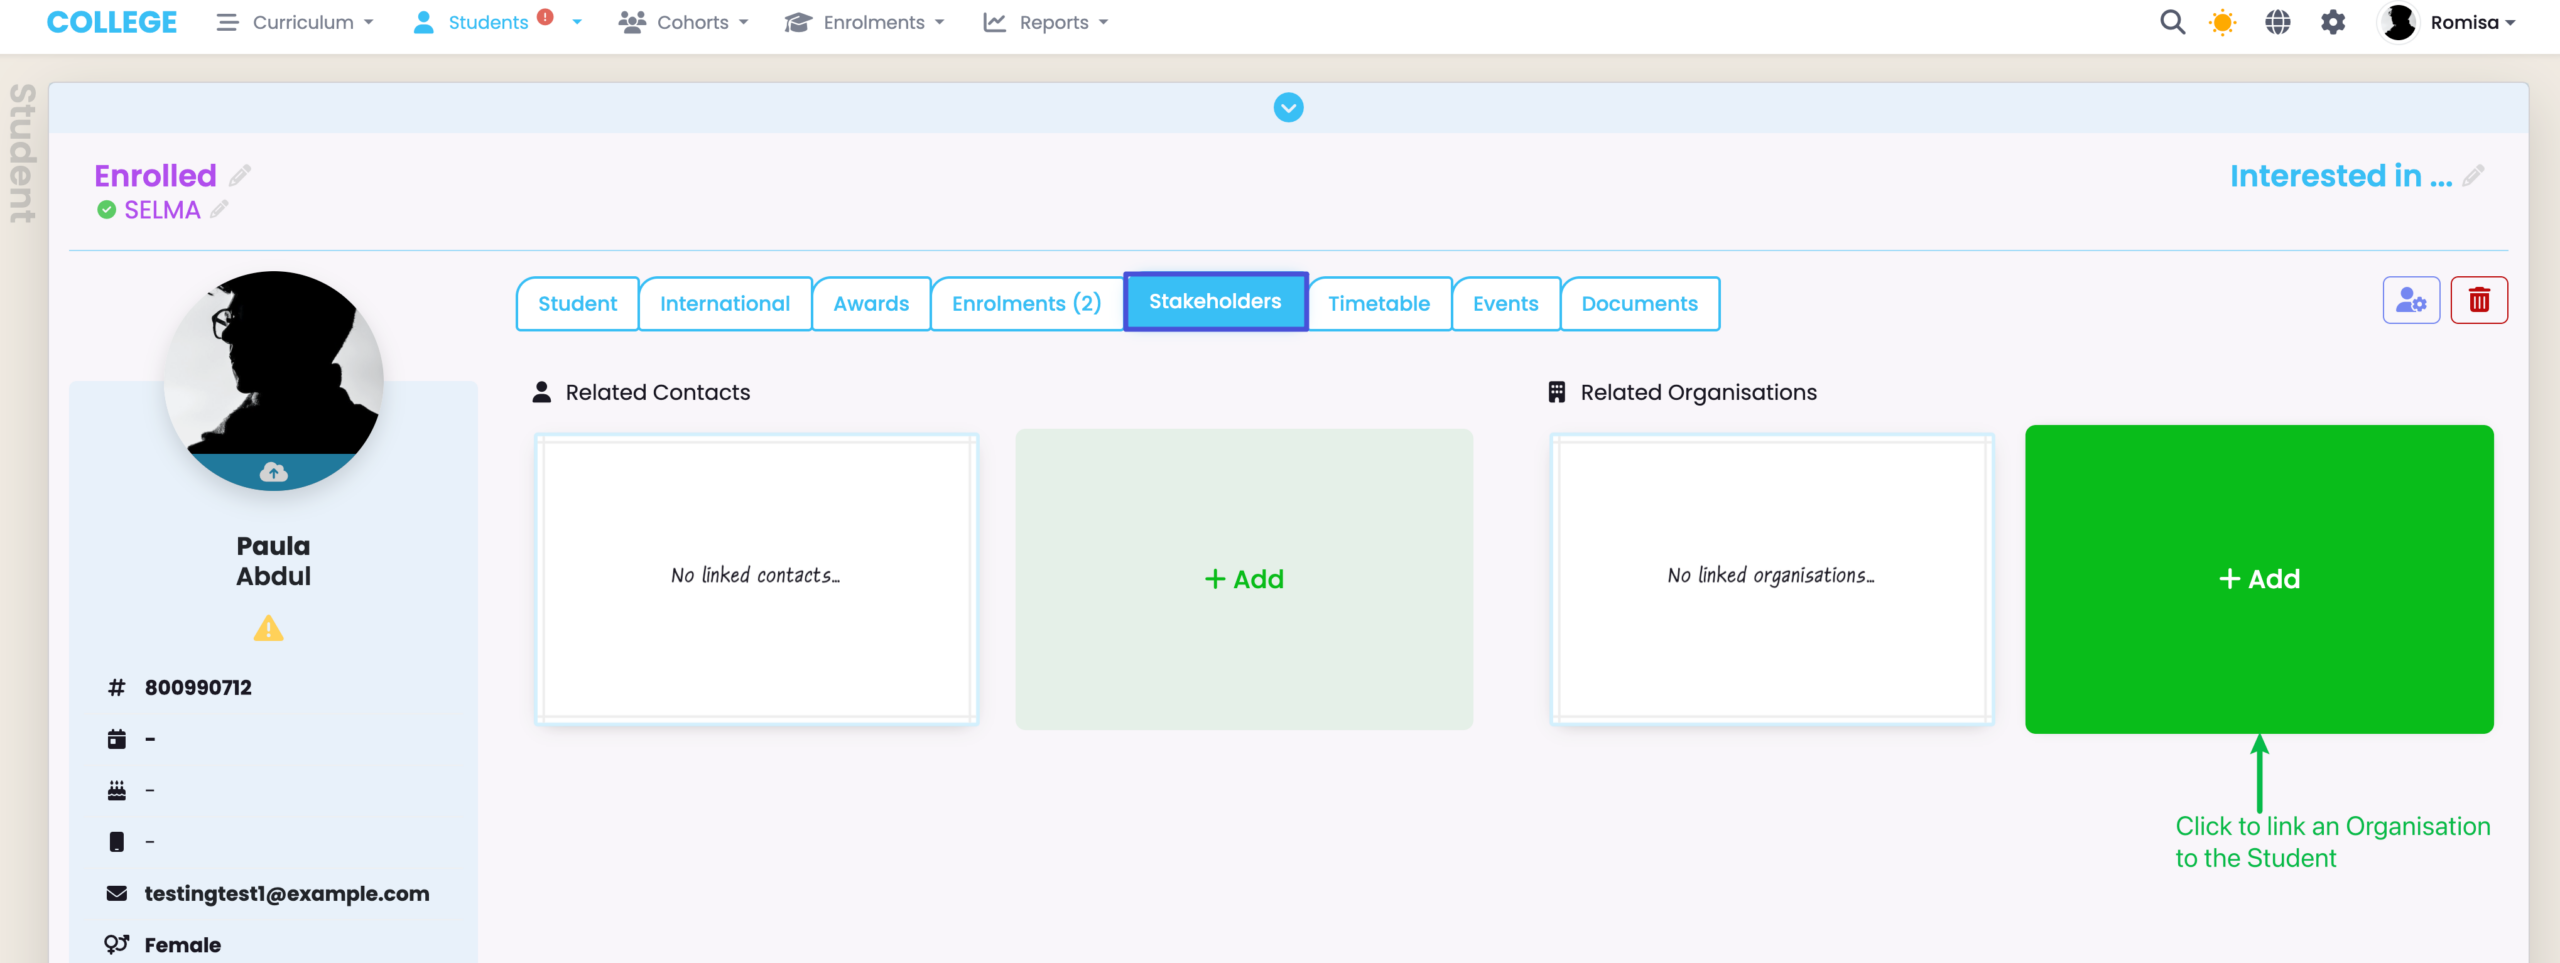Click pencil icon beside Interested in
Image resolution: width=2560 pixels, height=963 pixels.
pyautogui.click(x=2474, y=176)
